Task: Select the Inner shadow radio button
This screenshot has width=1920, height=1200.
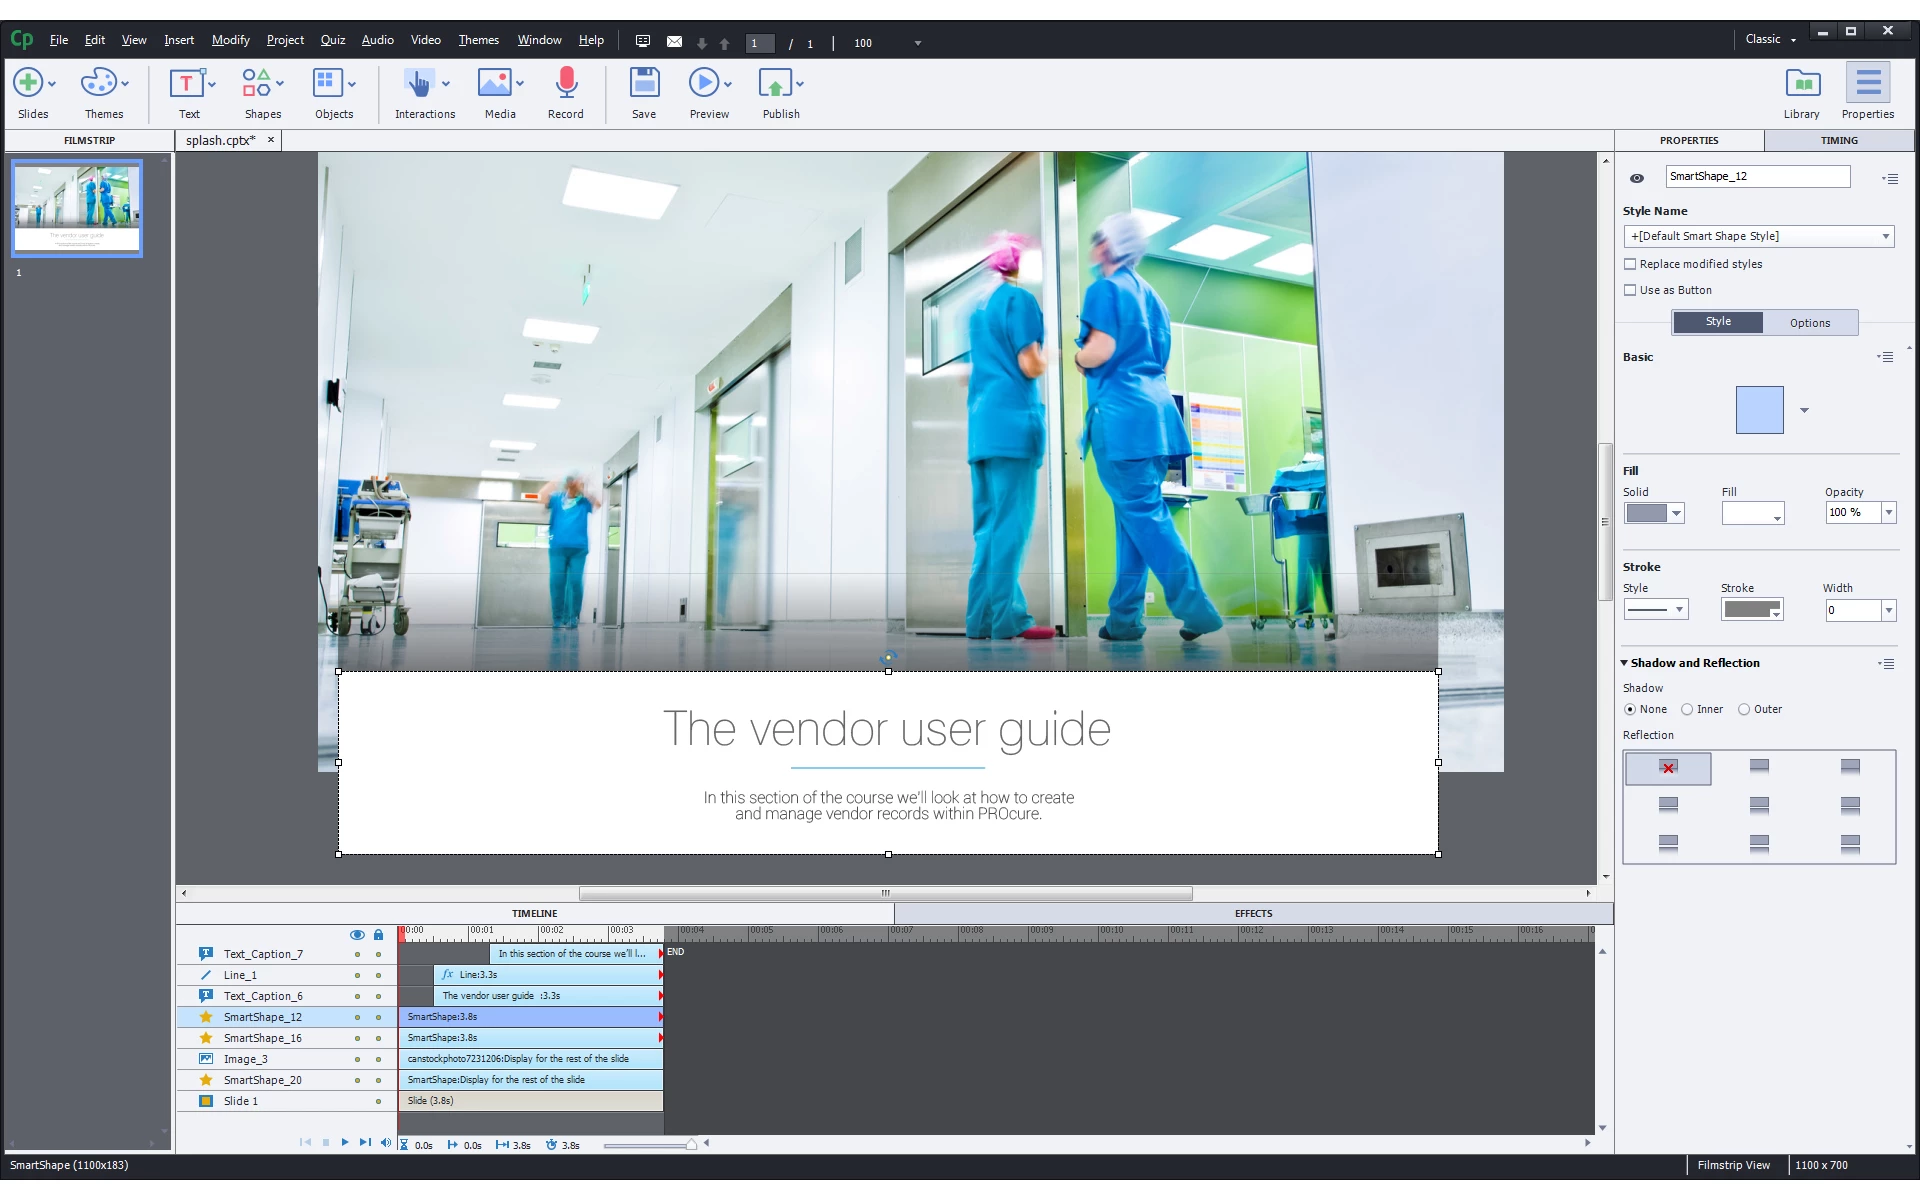Action: click(x=1687, y=709)
